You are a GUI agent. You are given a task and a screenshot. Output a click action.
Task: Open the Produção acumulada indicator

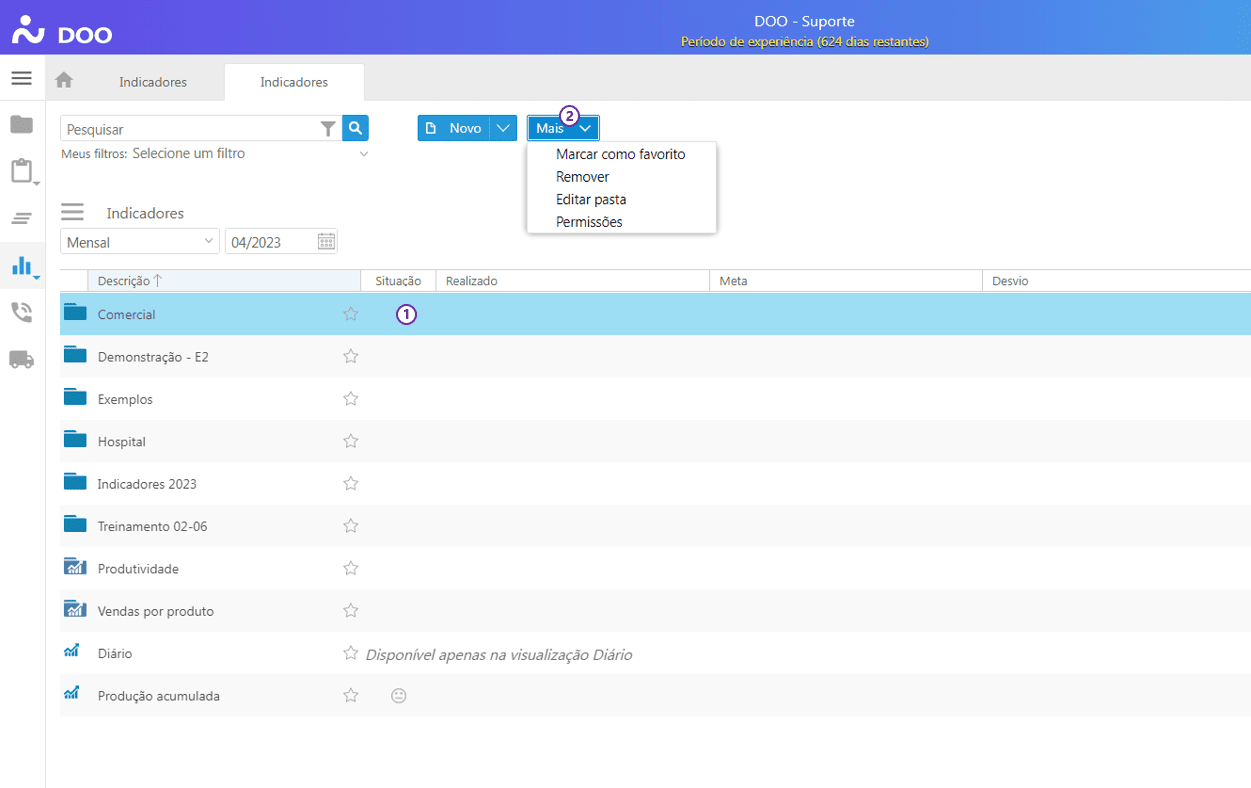pos(158,695)
